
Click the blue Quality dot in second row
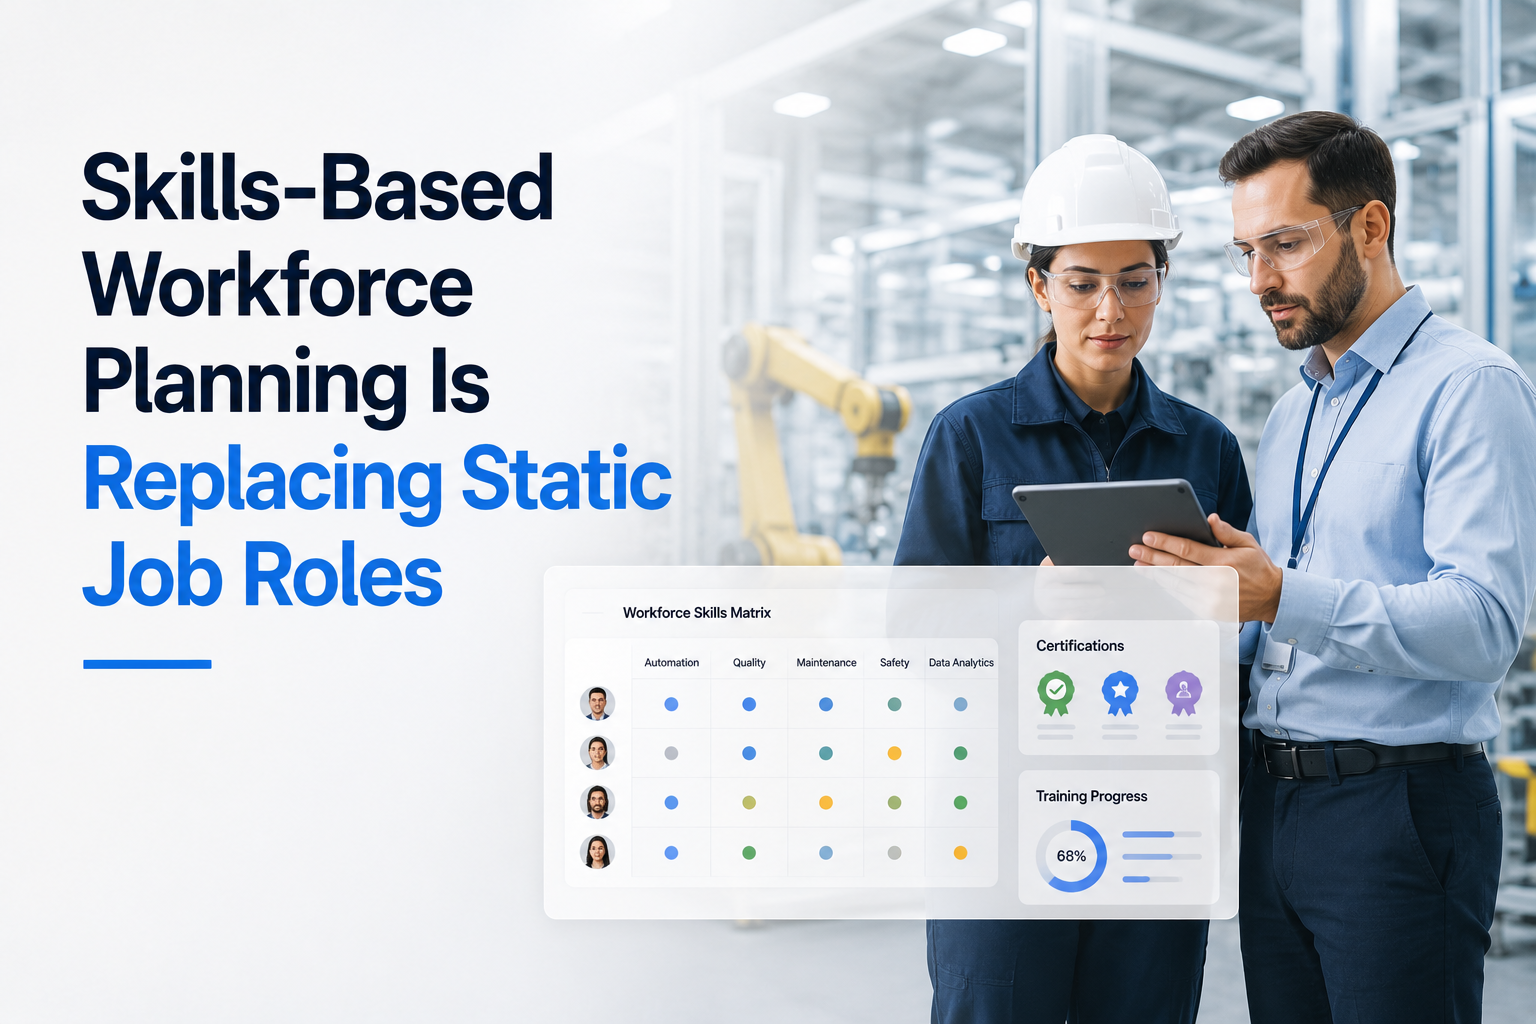[749, 753]
